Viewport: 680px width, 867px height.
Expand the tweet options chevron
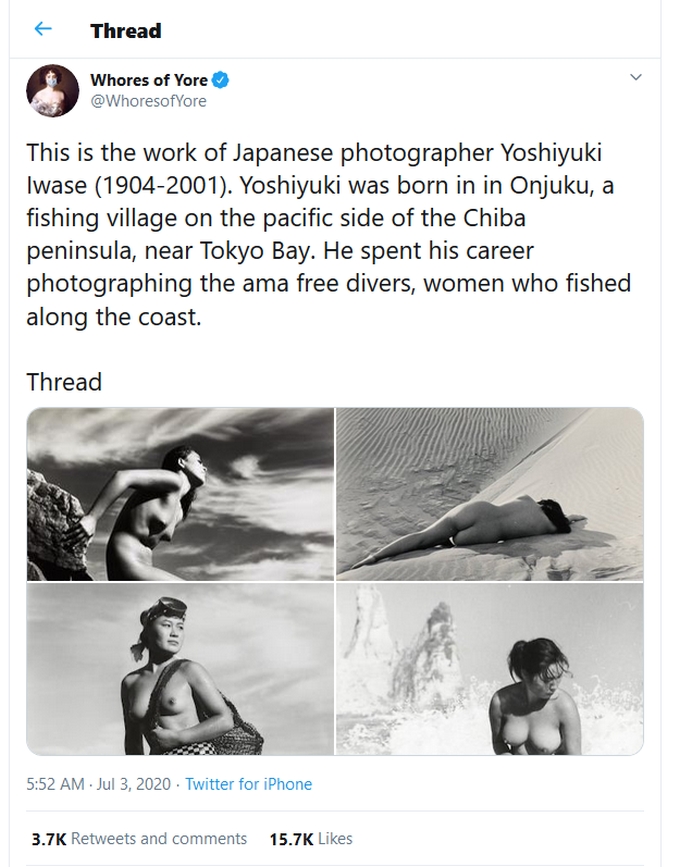[x=636, y=78]
